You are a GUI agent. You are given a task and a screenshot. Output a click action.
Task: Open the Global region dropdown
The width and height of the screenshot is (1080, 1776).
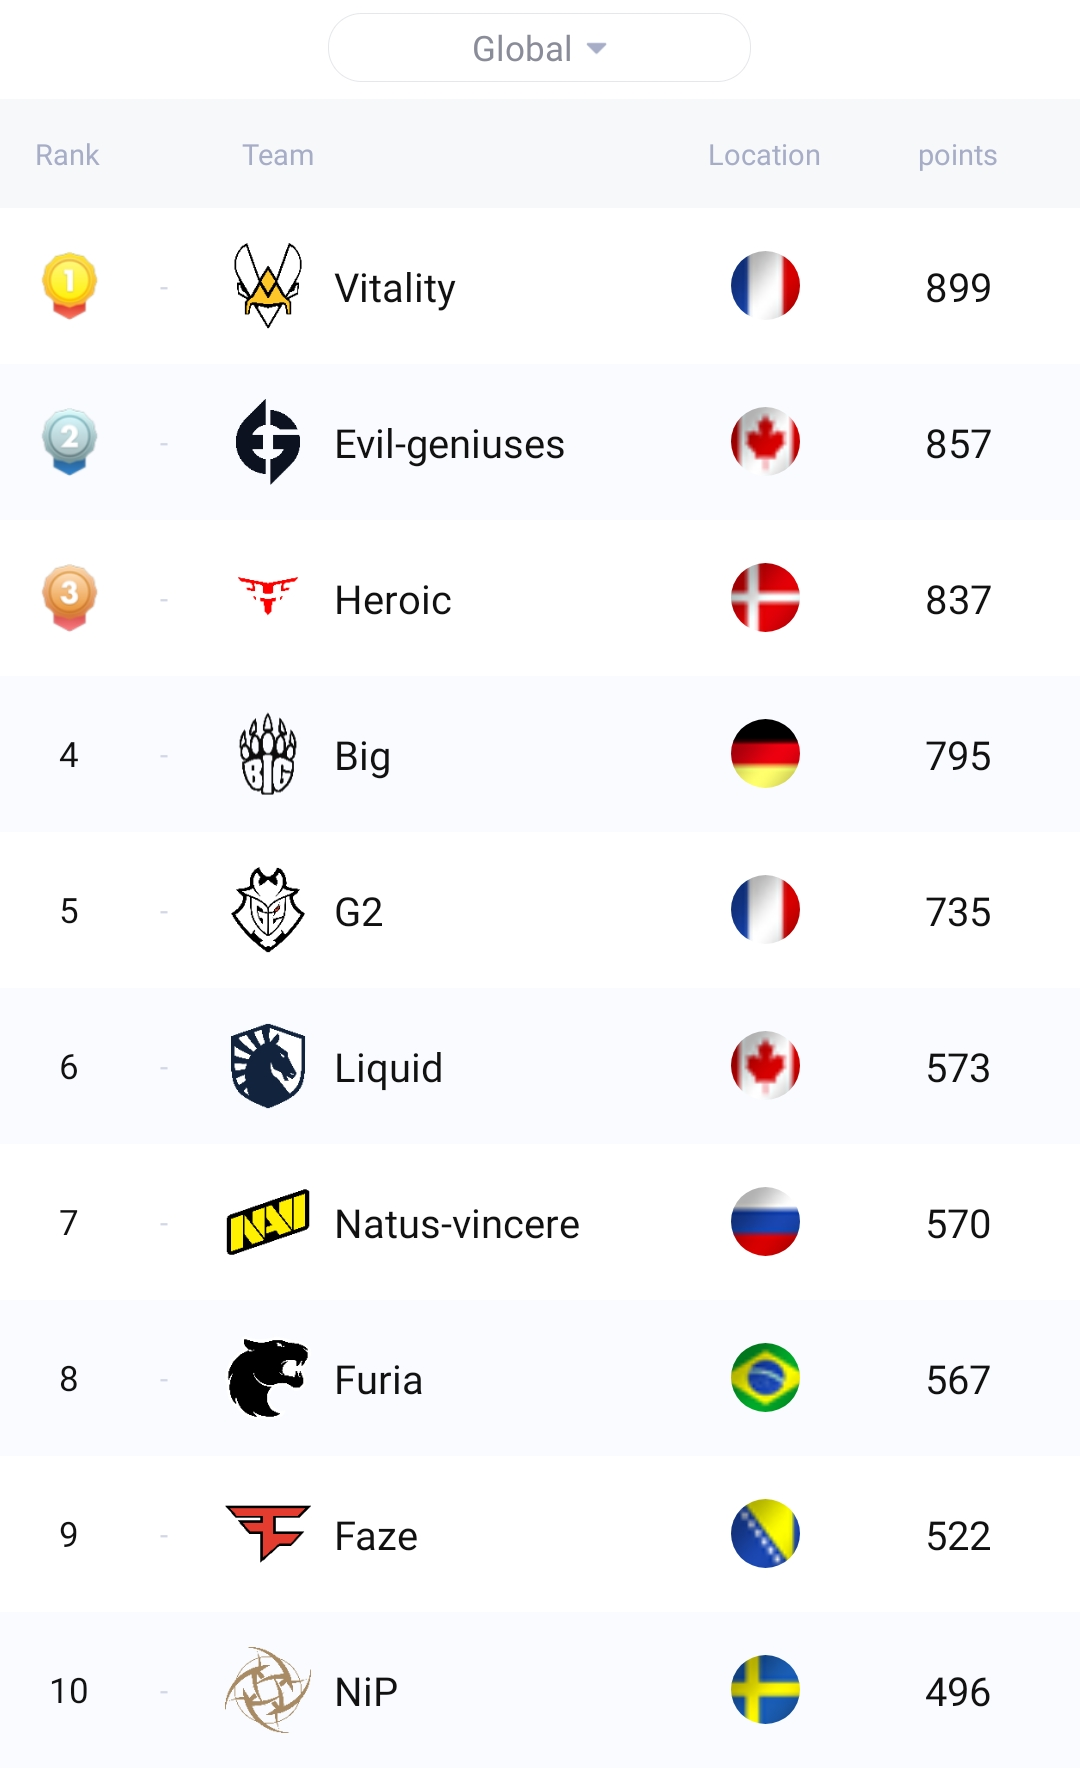(539, 48)
